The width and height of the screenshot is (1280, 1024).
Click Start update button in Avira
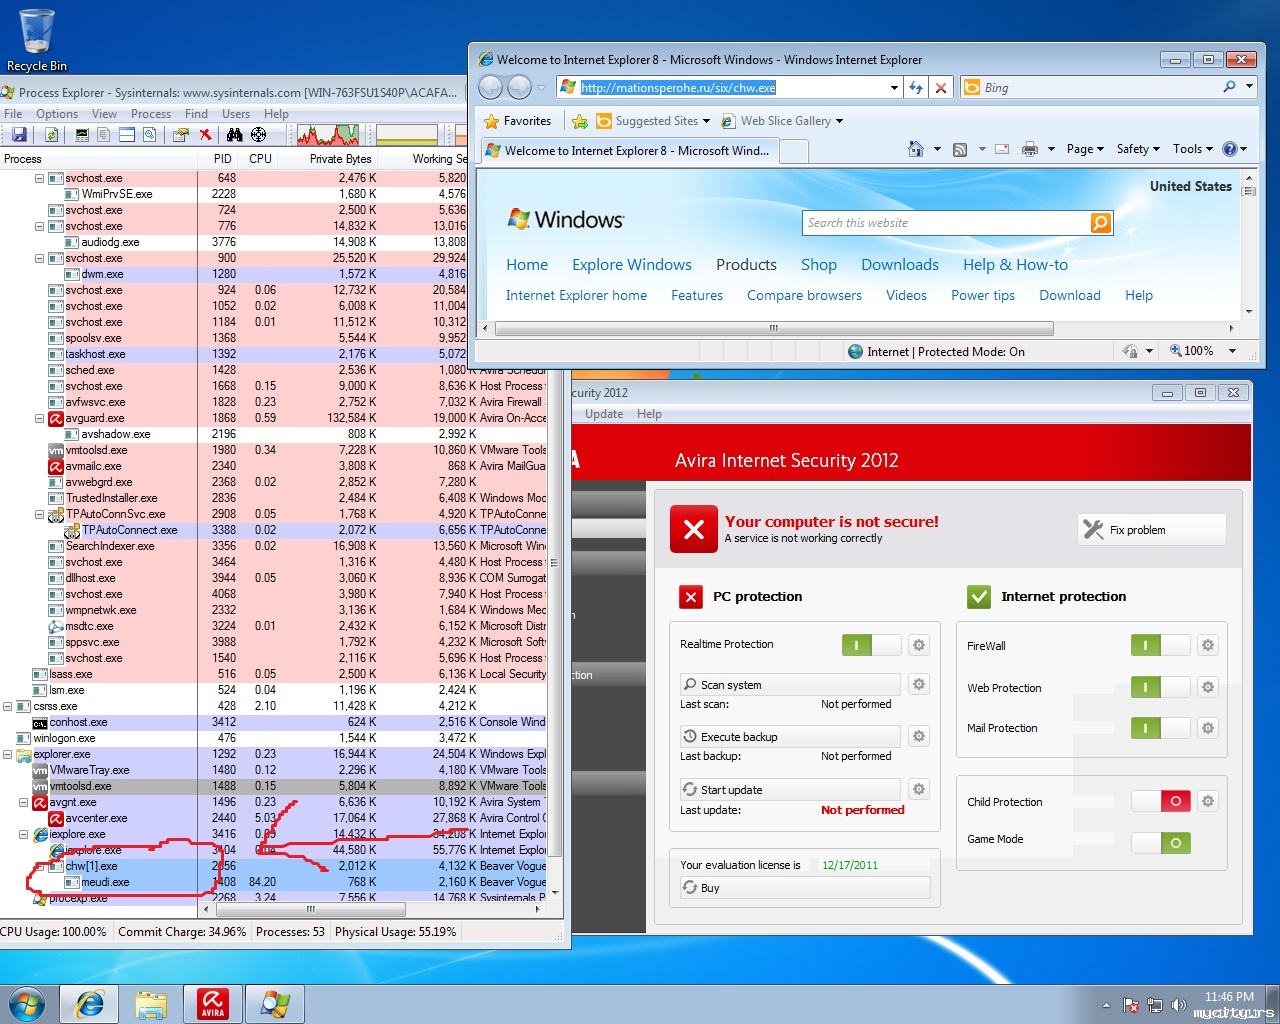coord(790,790)
